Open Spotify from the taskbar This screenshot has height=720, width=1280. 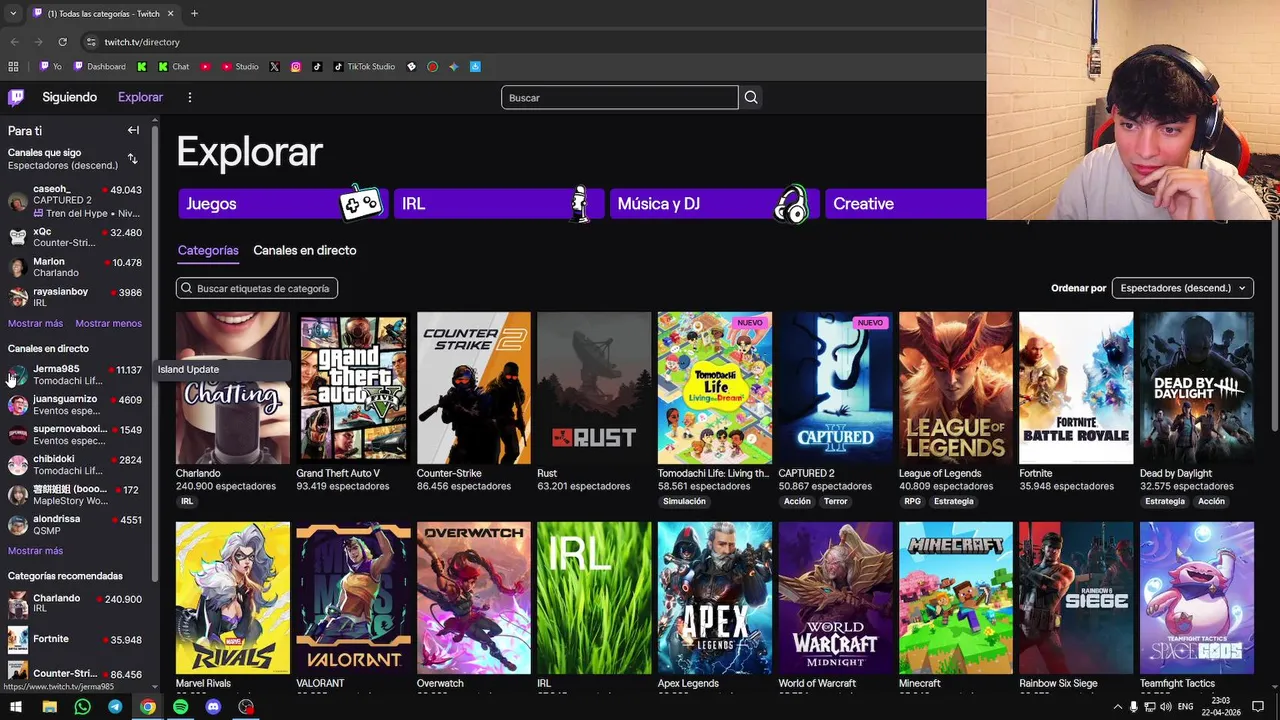coord(180,707)
